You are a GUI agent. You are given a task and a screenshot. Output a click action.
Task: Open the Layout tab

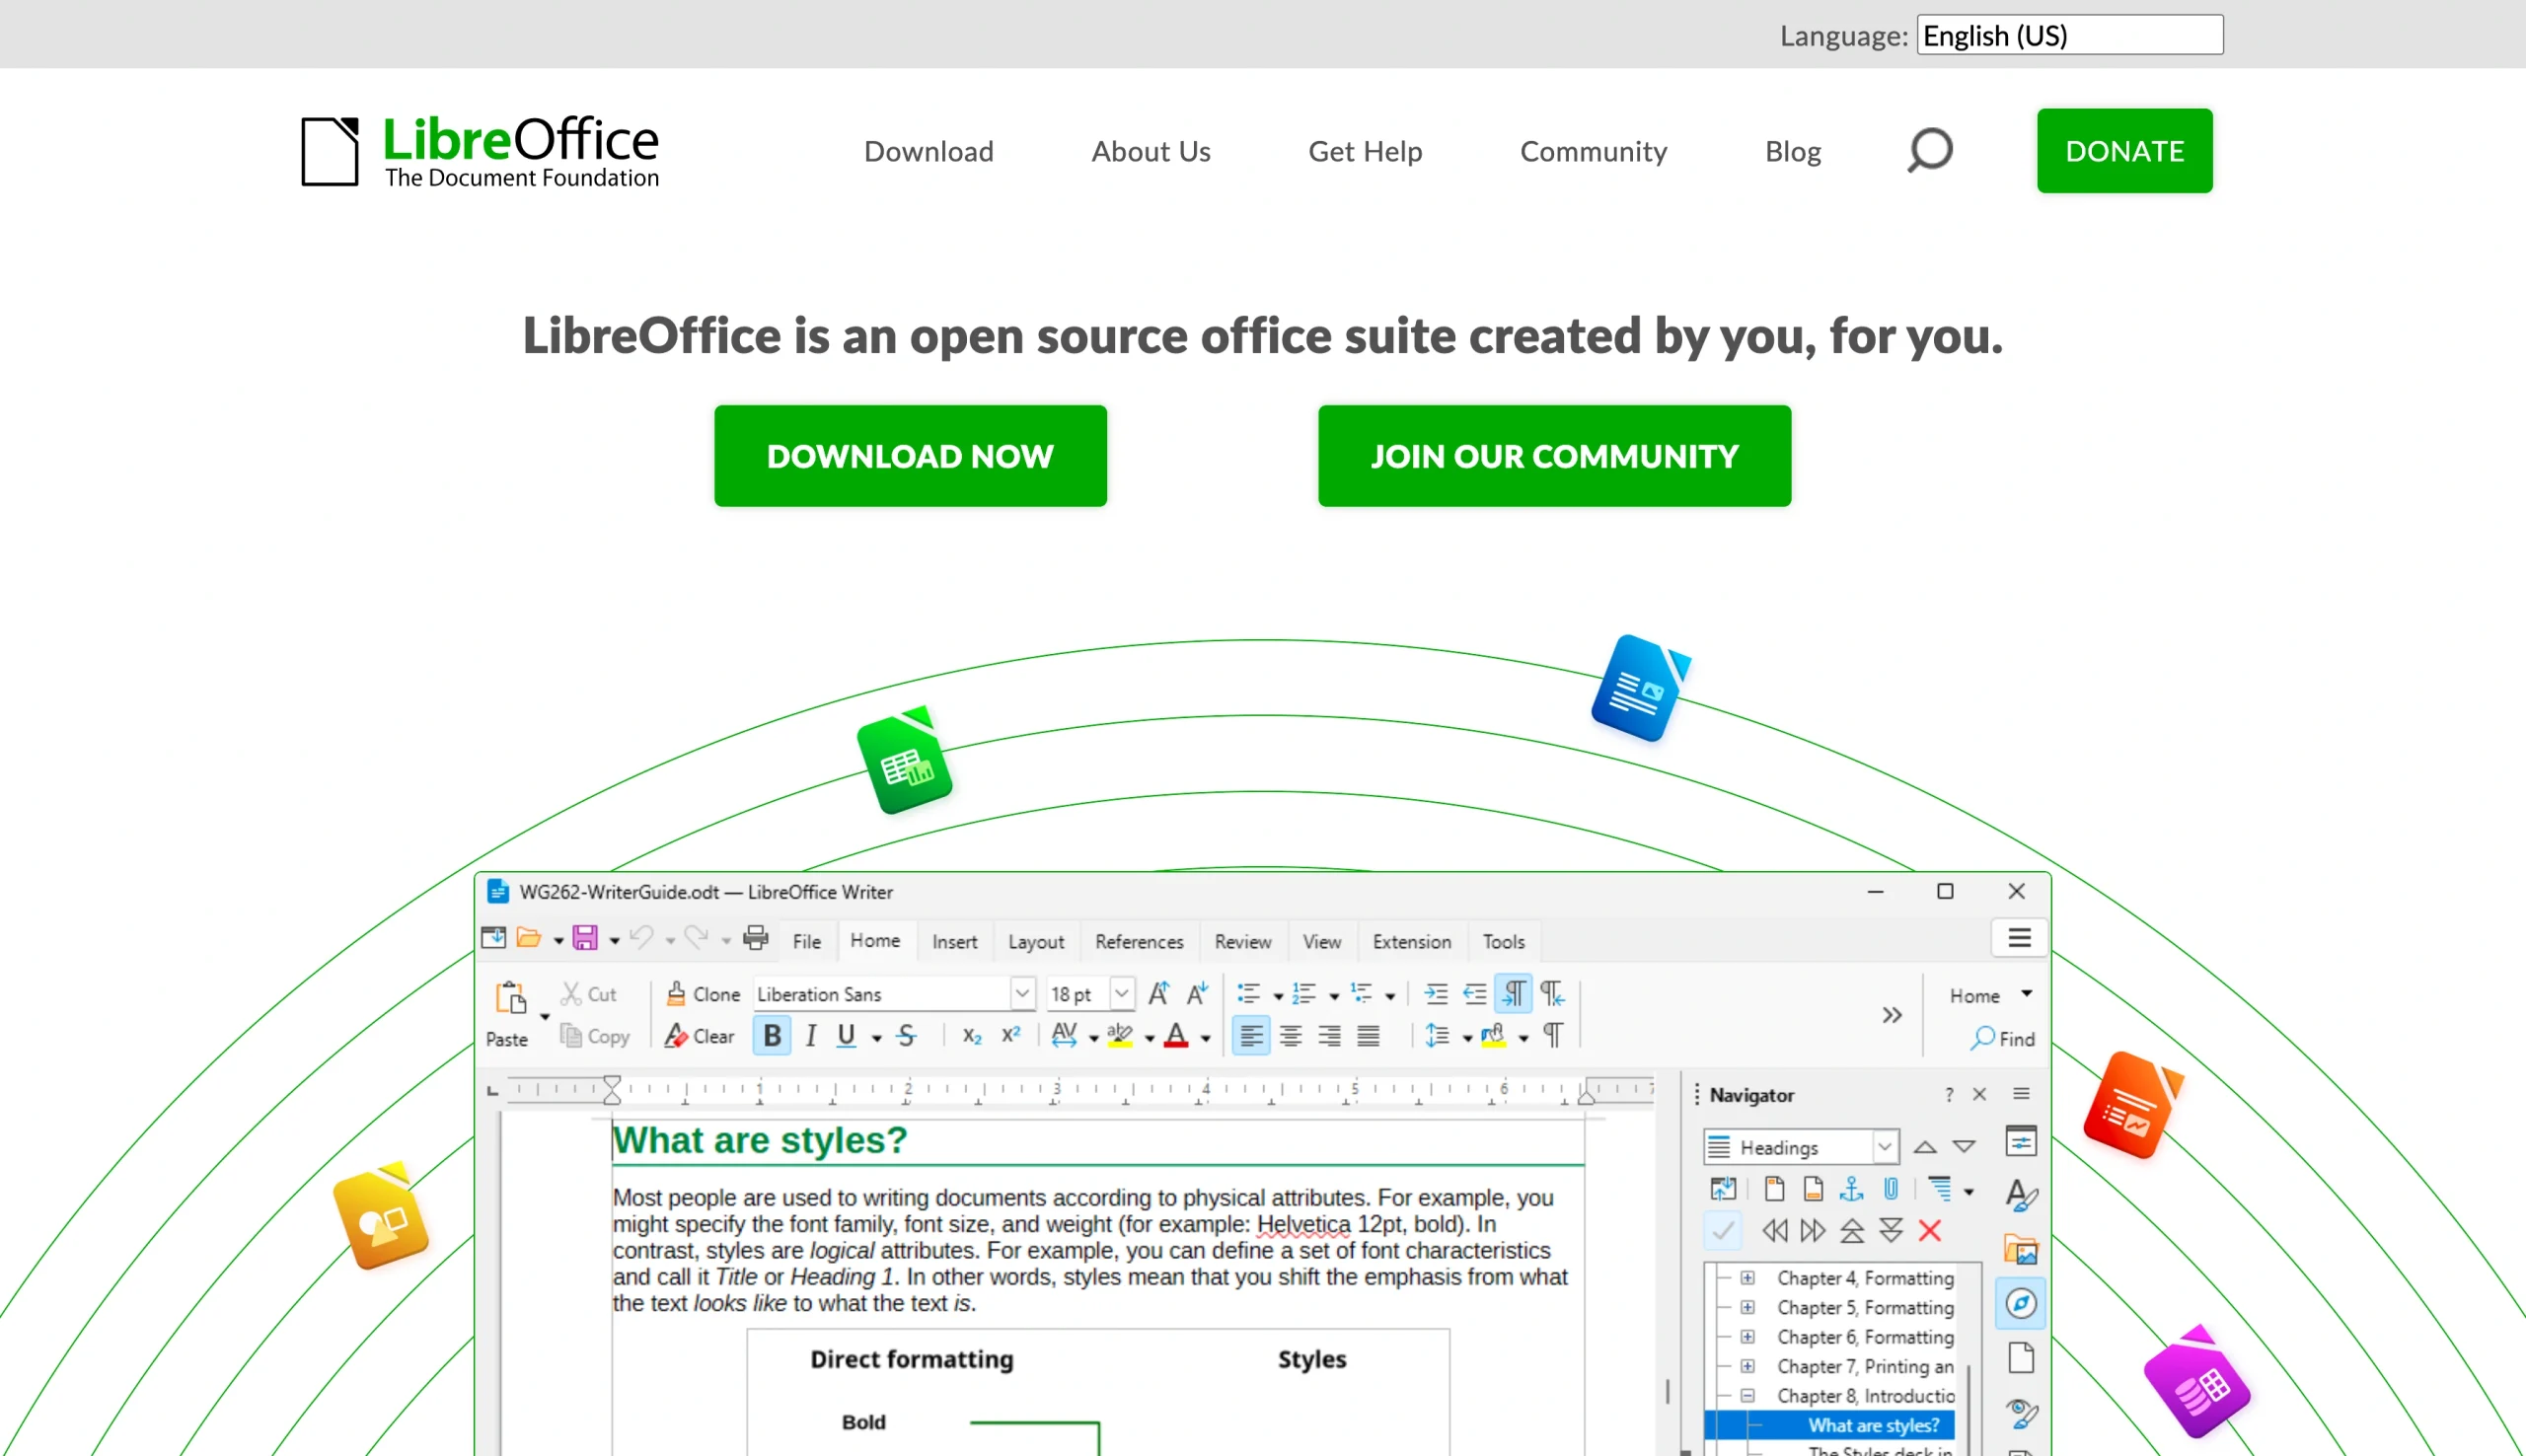click(x=1036, y=942)
